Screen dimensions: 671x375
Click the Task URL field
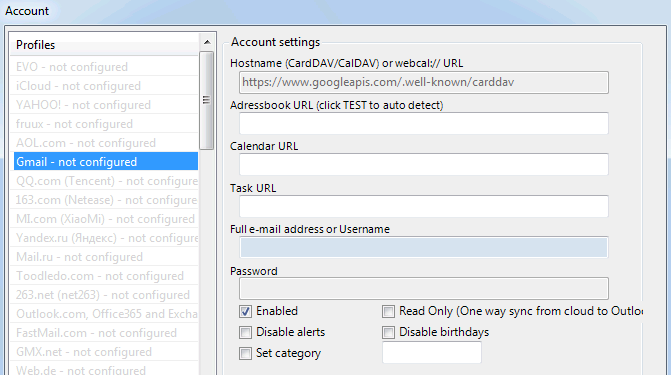[x=424, y=206]
